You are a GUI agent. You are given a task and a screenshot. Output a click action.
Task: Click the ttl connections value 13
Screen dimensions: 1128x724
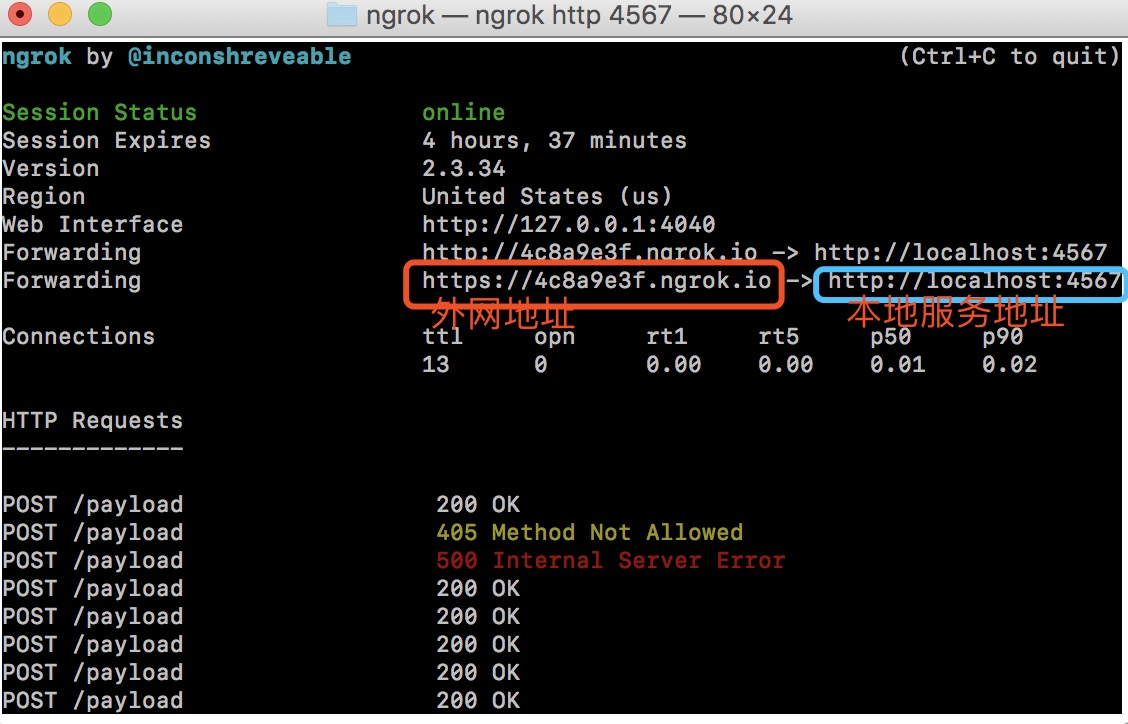(x=436, y=365)
